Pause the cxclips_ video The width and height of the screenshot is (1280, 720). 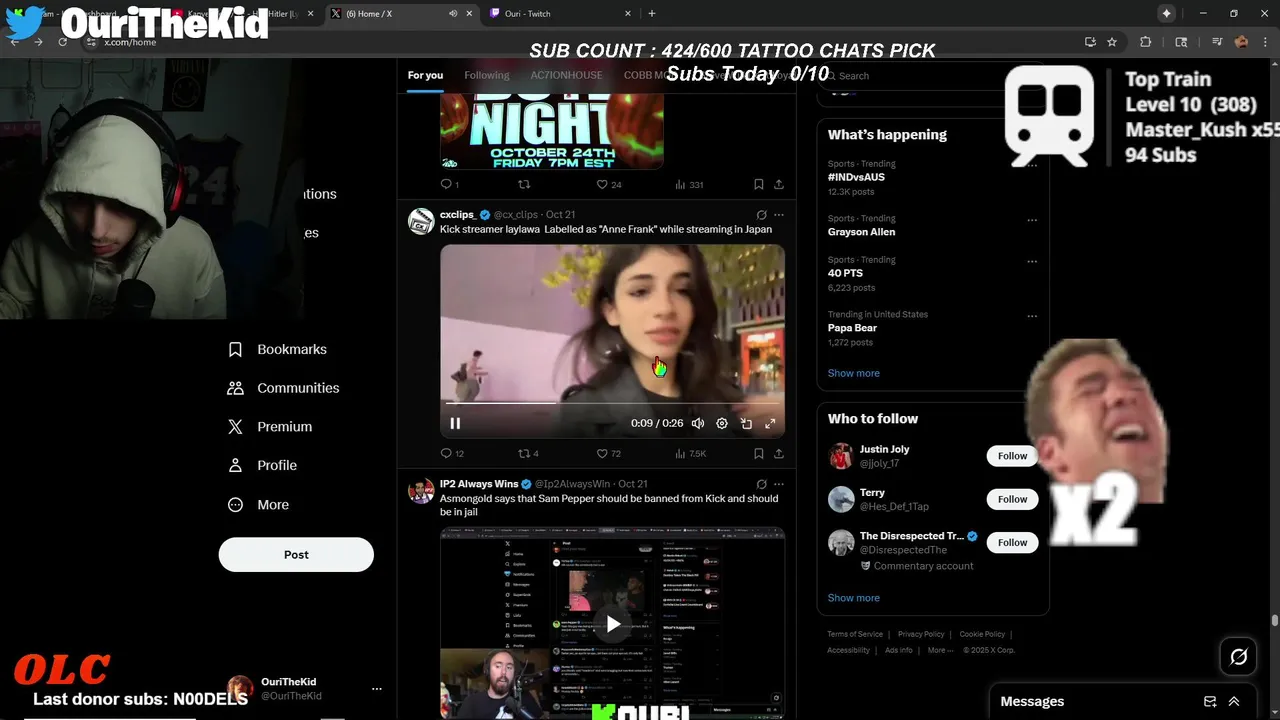(x=455, y=423)
